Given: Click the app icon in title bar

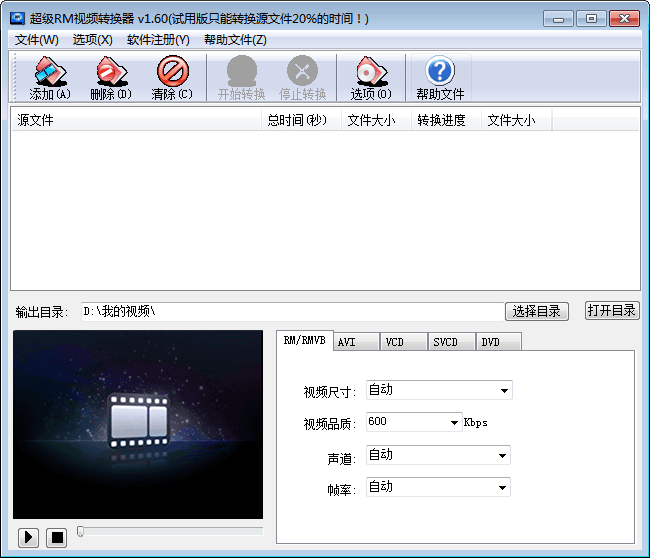Looking at the screenshot, I should pos(17,18).
